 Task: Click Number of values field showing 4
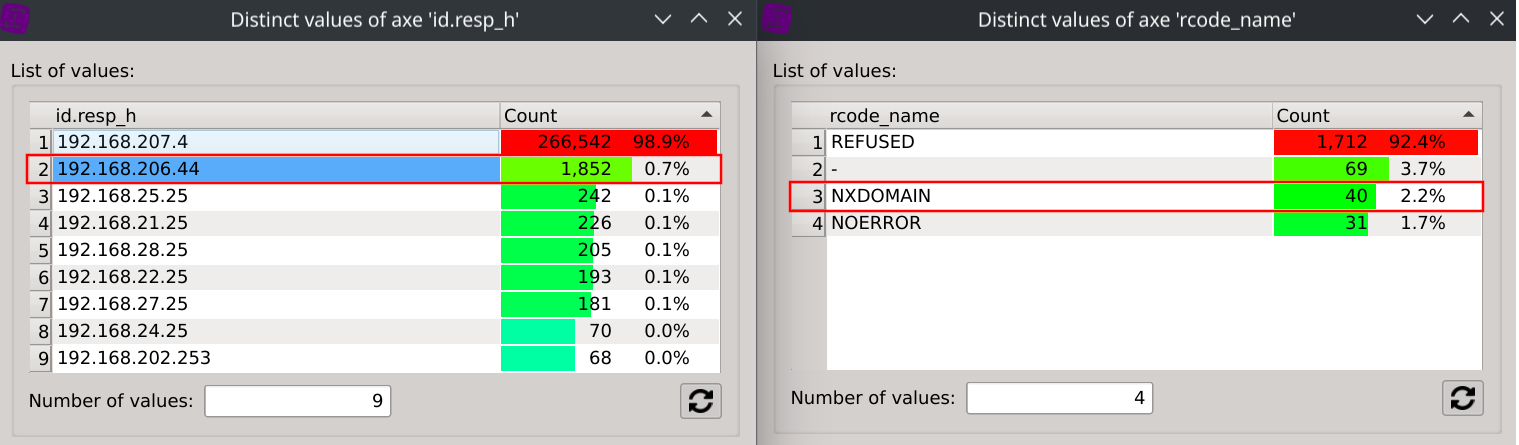pos(1059,398)
